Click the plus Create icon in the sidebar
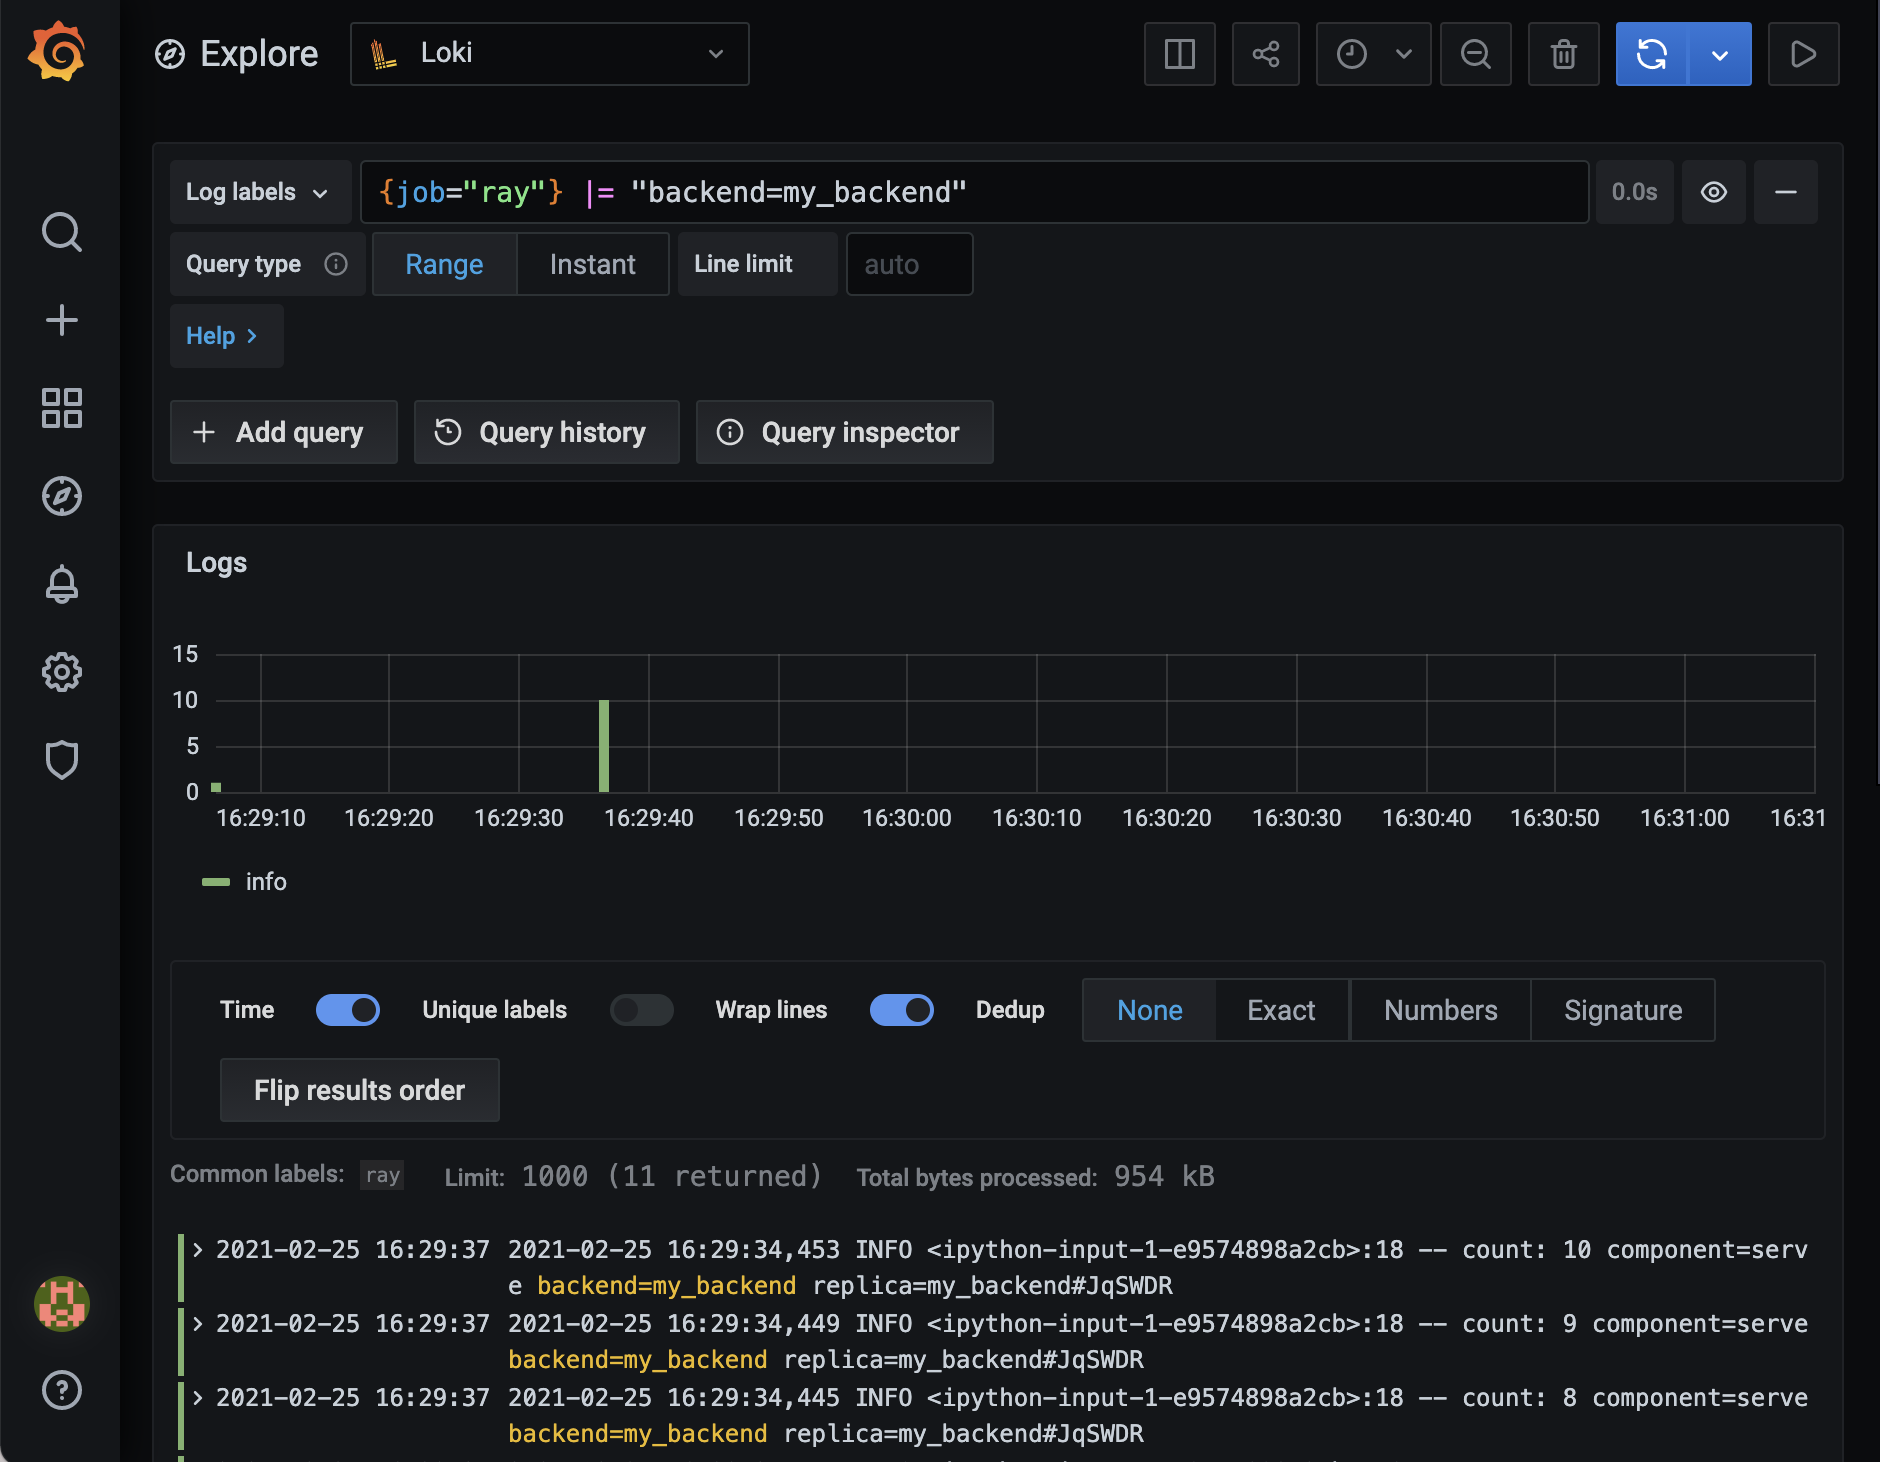 point(61,320)
